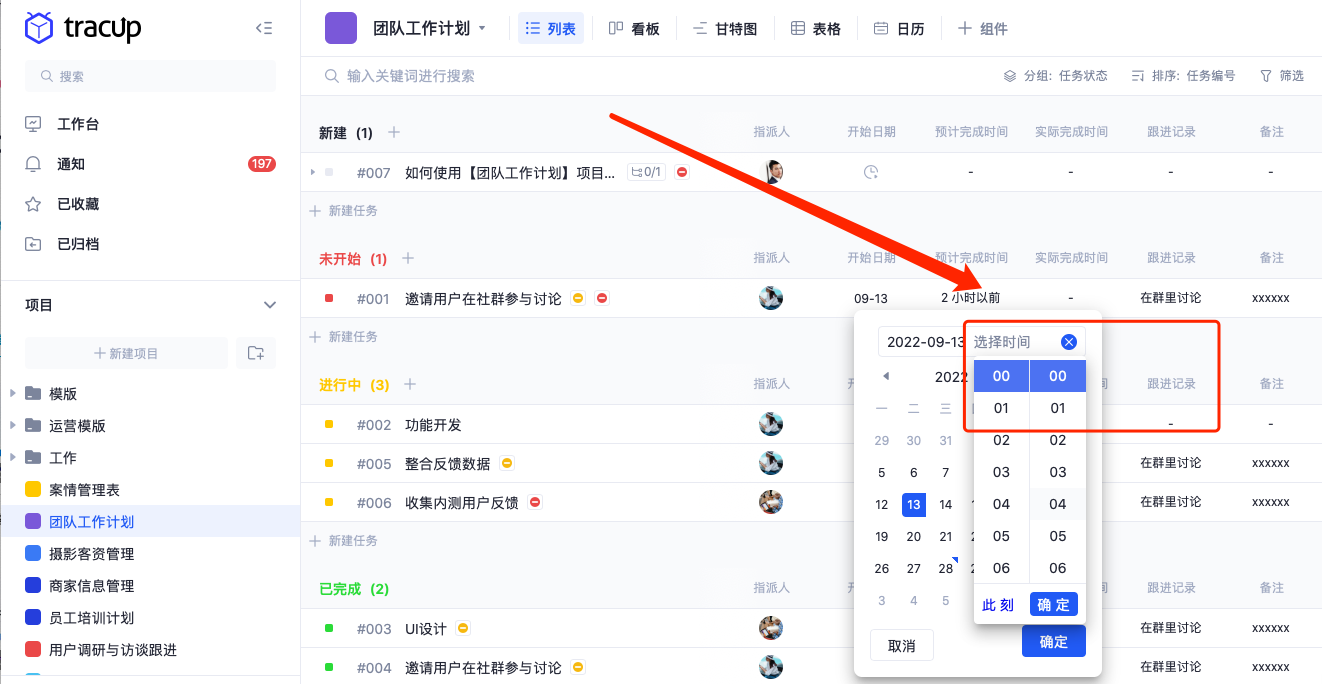Open the 通知 notifications bell
Image resolution: width=1322 pixels, height=684 pixels.
coord(34,164)
